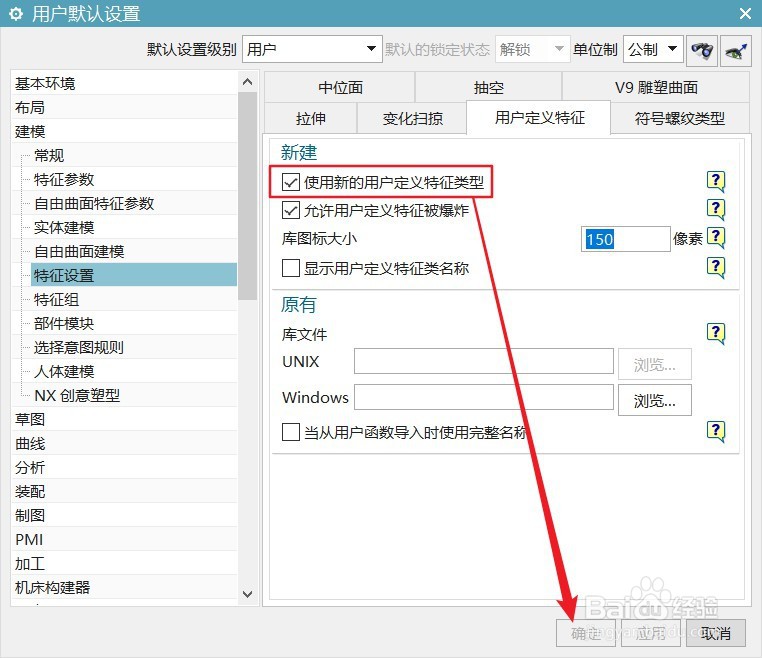Select 特征组 tree item
The image size is (762, 658).
coord(134,299)
